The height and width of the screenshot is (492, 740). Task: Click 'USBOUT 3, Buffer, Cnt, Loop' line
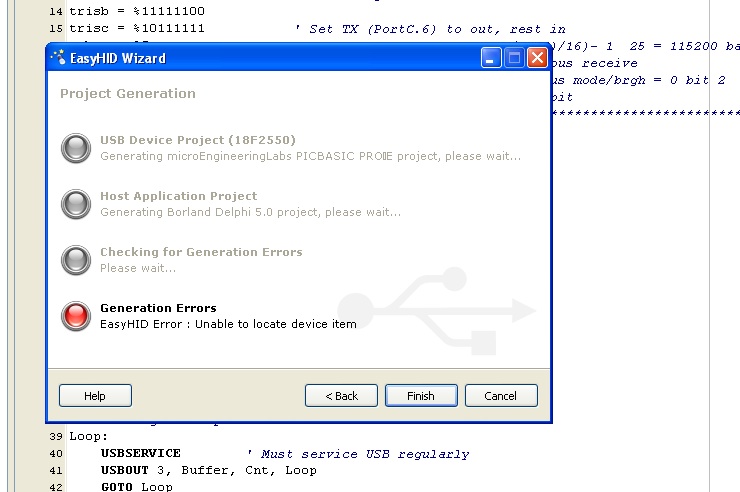pos(209,470)
